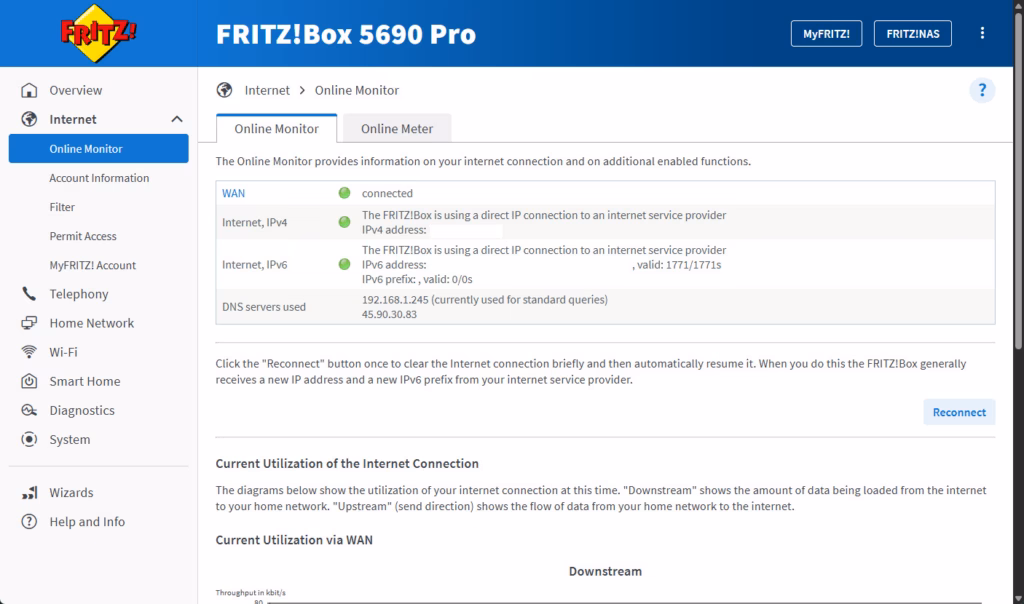Go to Permit Access submenu item
The height and width of the screenshot is (604, 1024).
click(x=83, y=236)
